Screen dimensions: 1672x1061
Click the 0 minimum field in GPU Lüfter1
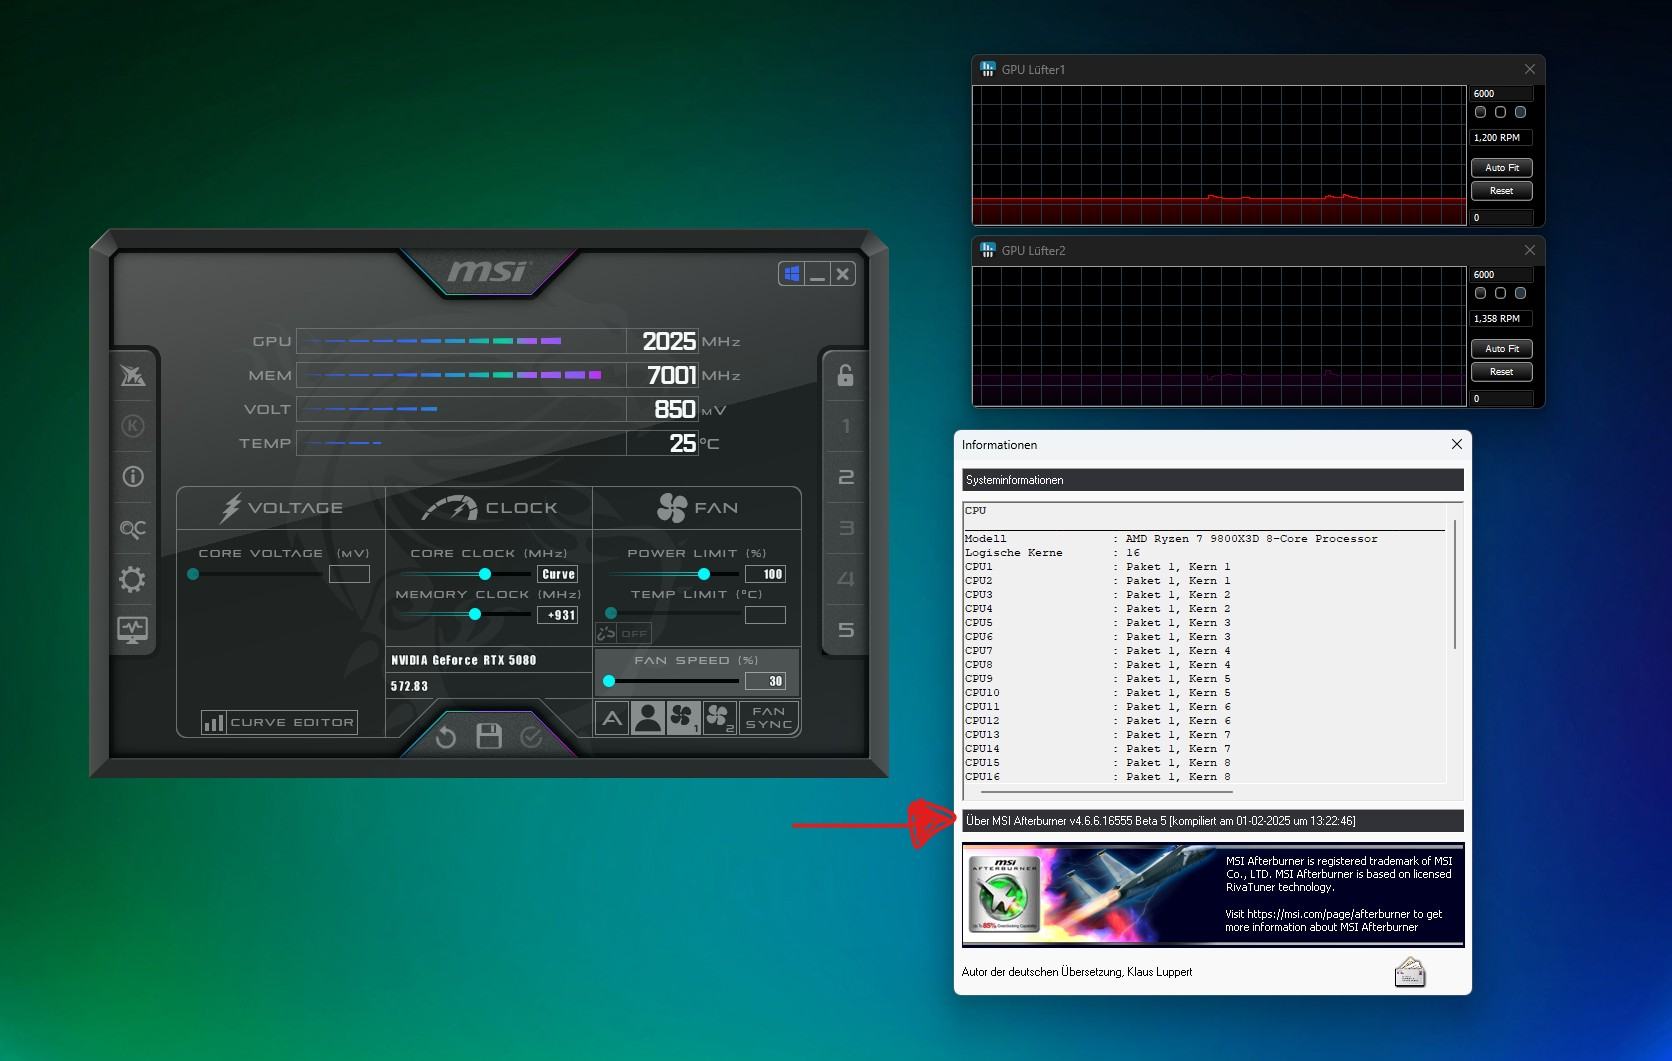[x=1502, y=218]
